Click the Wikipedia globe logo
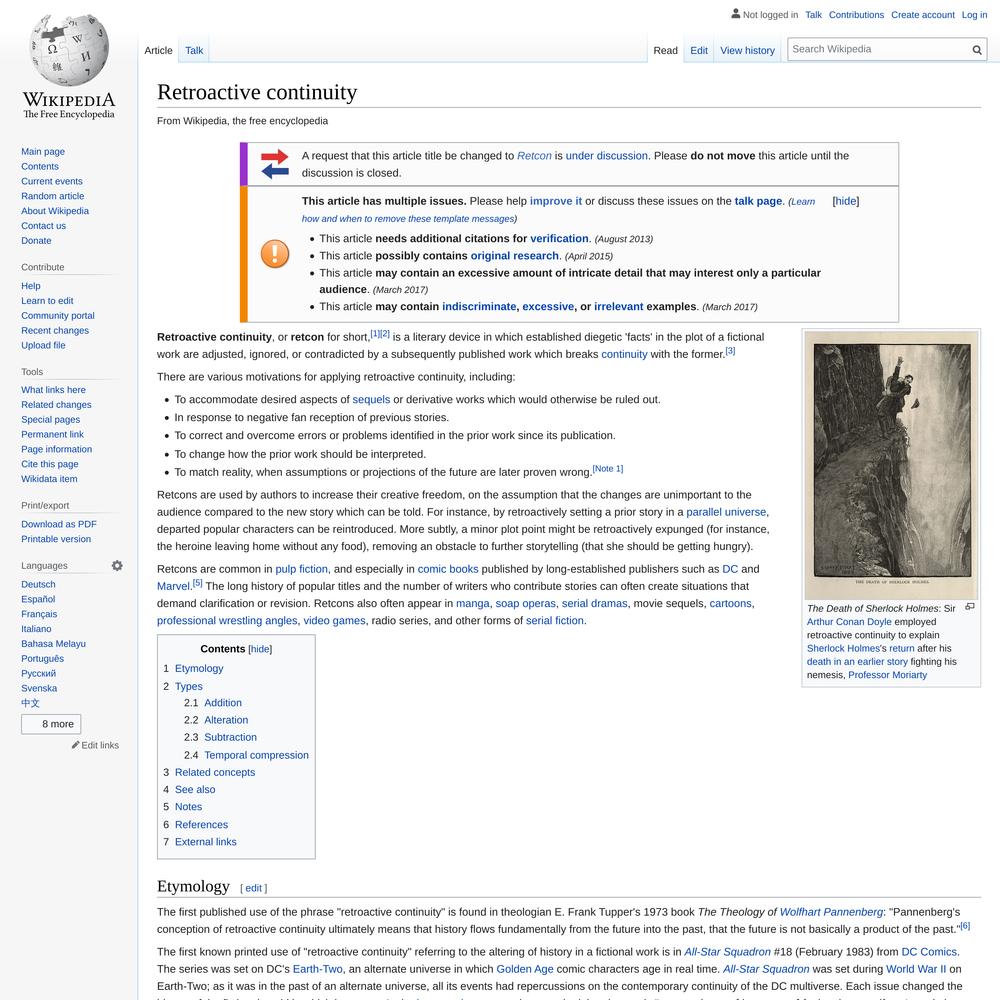The height and width of the screenshot is (1000, 1000). coord(69,50)
